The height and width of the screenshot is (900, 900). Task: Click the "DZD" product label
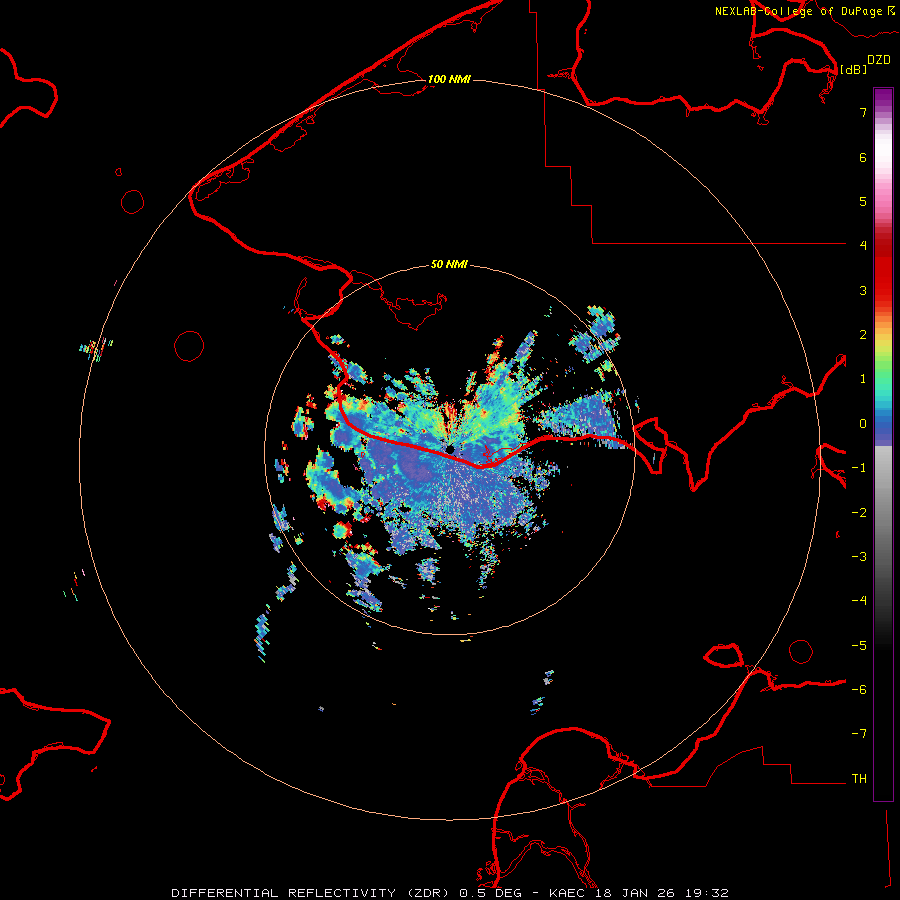pos(879,60)
